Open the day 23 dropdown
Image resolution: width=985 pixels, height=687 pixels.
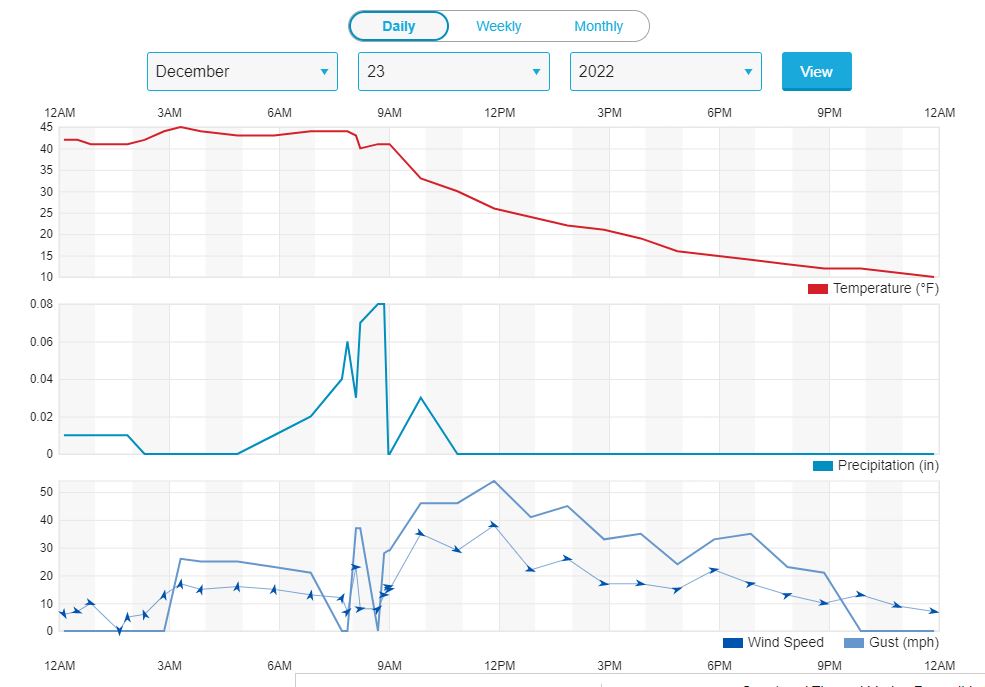pos(454,72)
